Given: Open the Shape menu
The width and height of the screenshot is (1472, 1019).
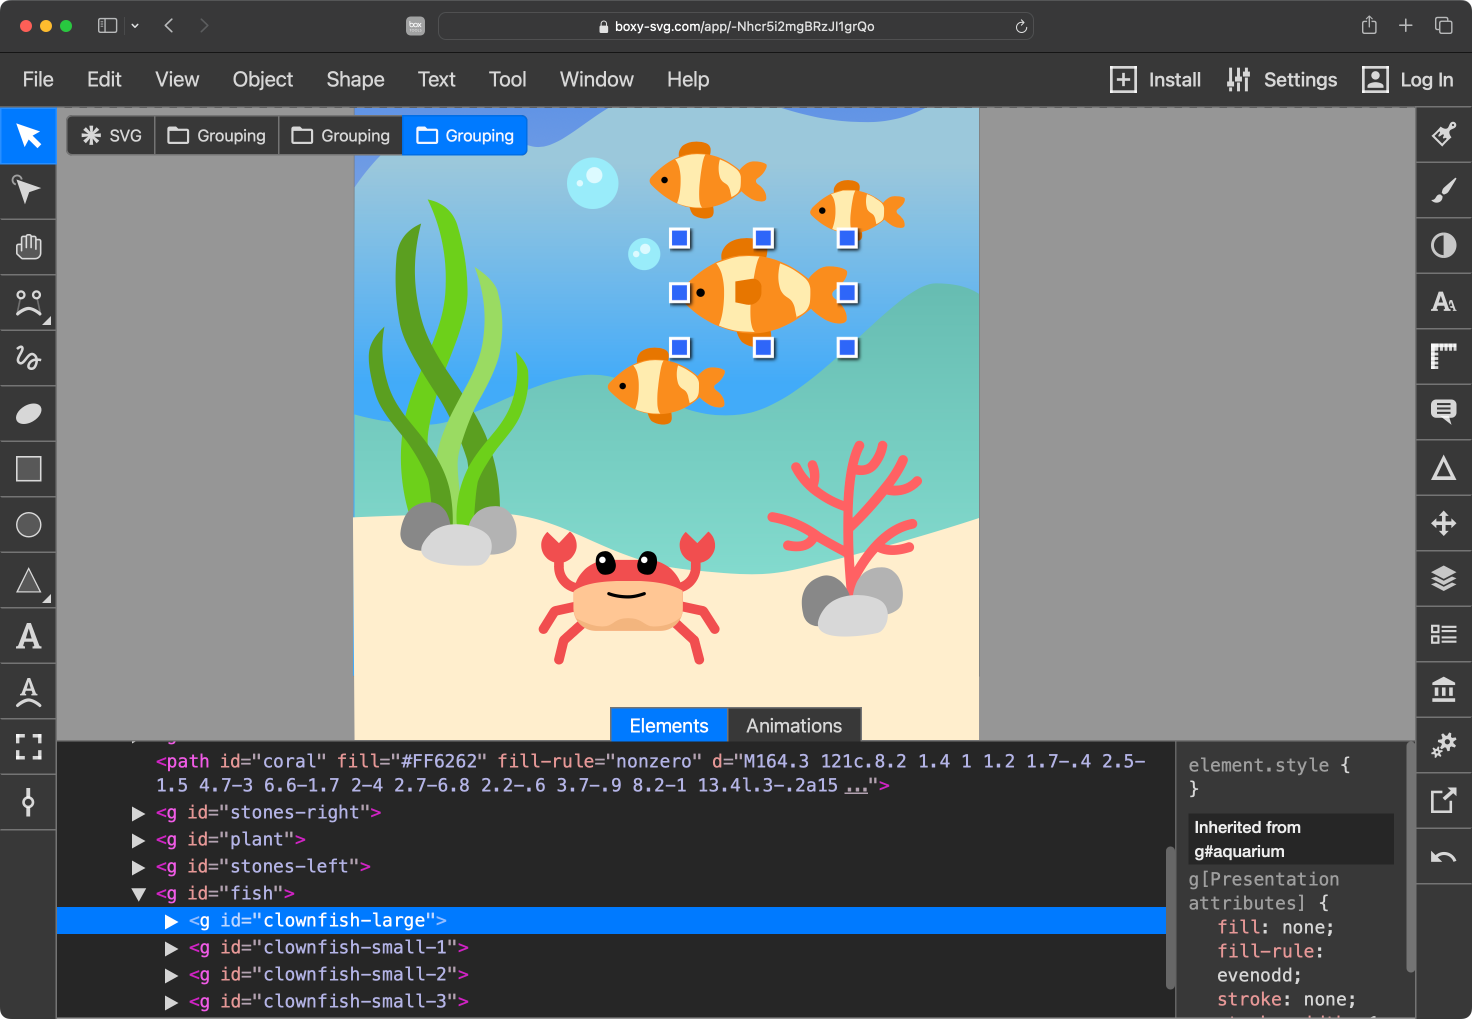Looking at the screenshot, I should pos(355,80).
